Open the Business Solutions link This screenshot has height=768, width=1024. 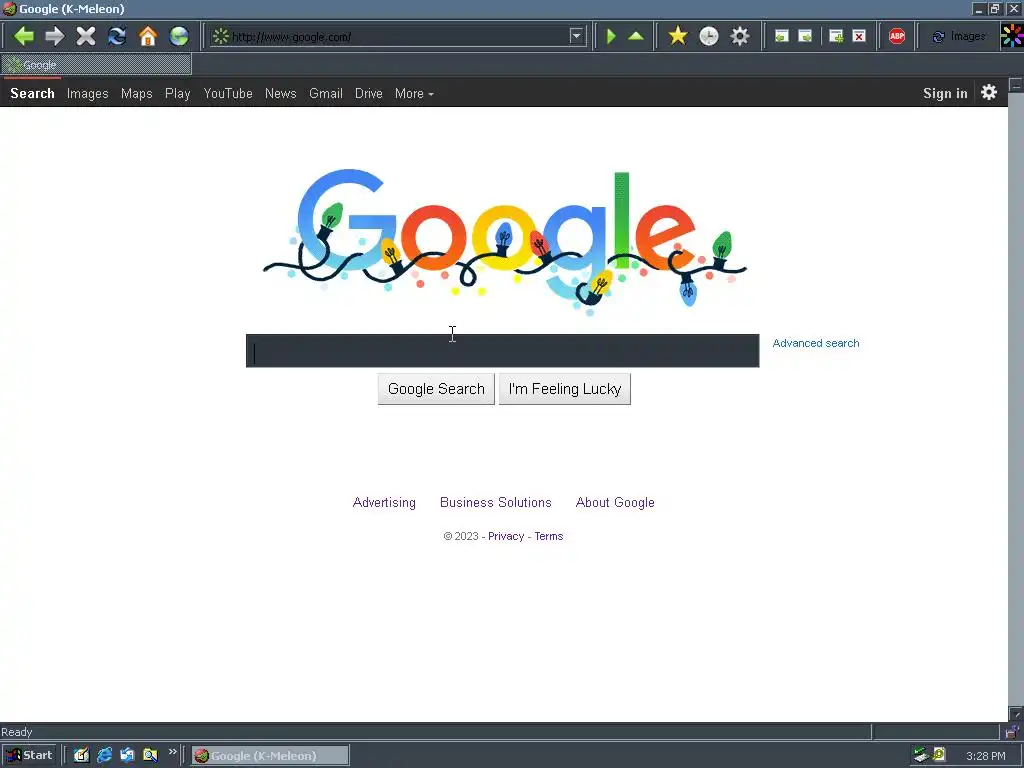[x=496, y=502]
